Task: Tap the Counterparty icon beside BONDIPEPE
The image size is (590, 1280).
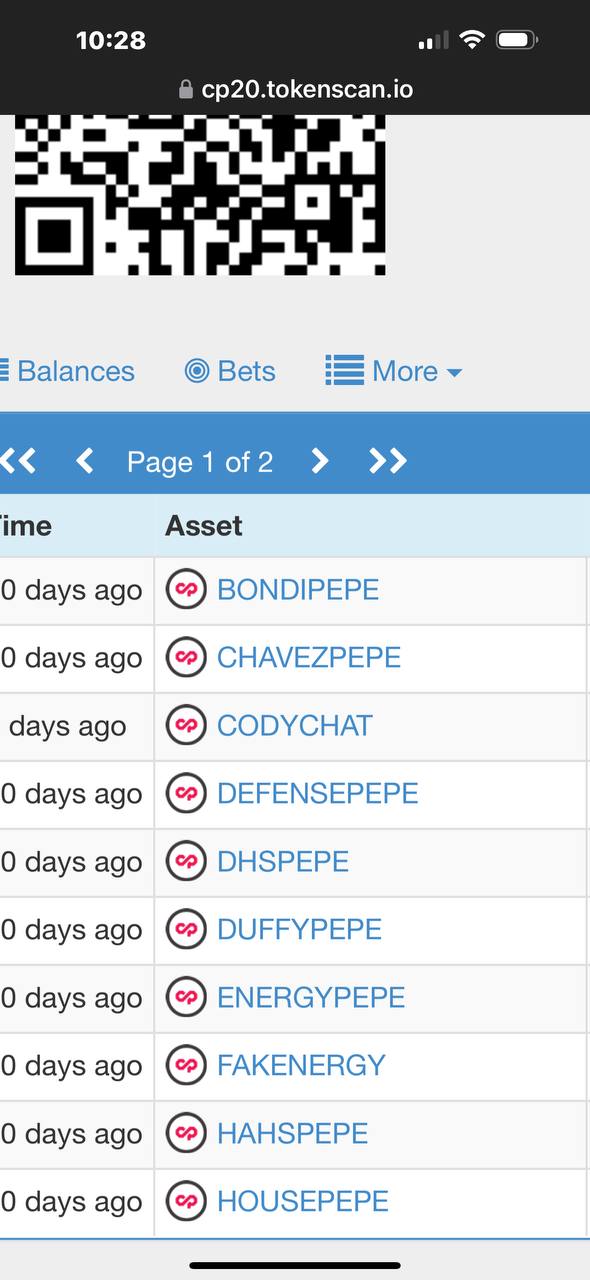Action: (x=186, y=589)
